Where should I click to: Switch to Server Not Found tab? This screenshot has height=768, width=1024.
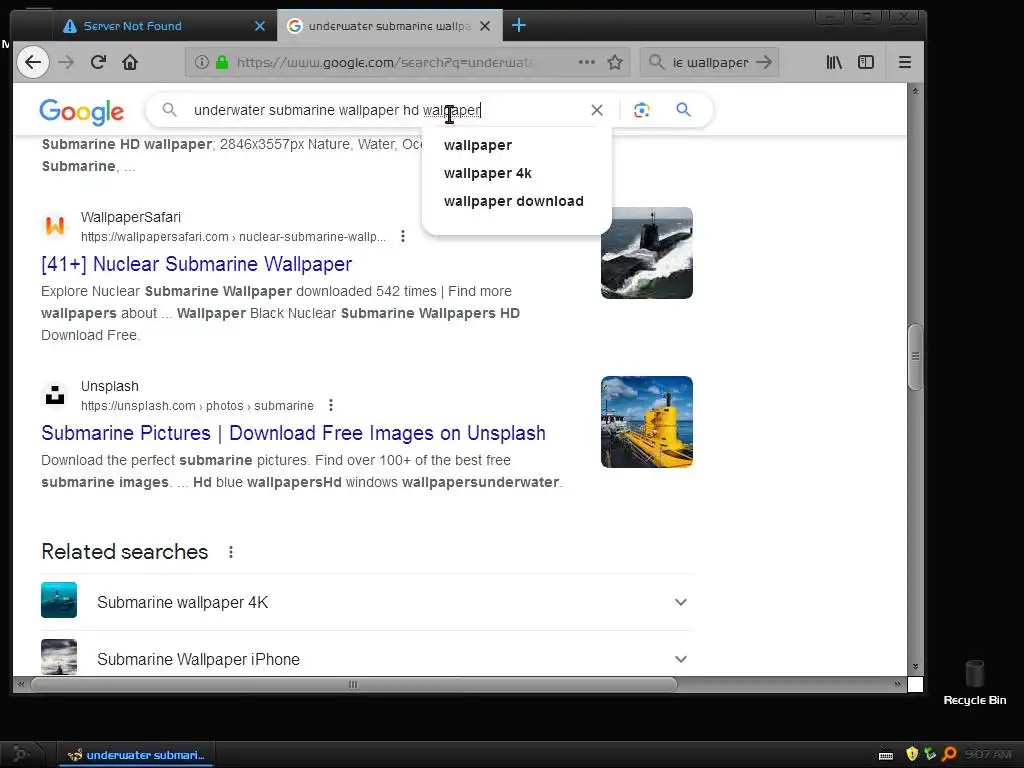[x=163, y=26]
